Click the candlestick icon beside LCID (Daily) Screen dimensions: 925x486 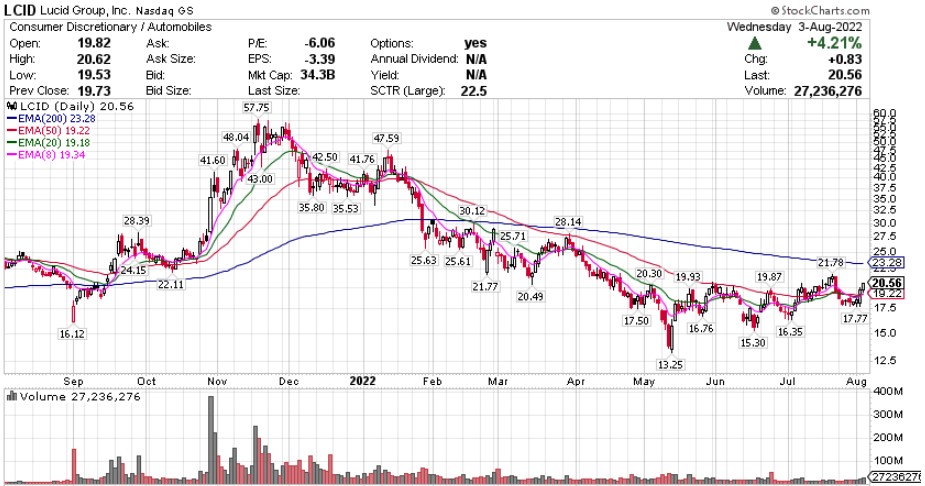coord(12,107)
